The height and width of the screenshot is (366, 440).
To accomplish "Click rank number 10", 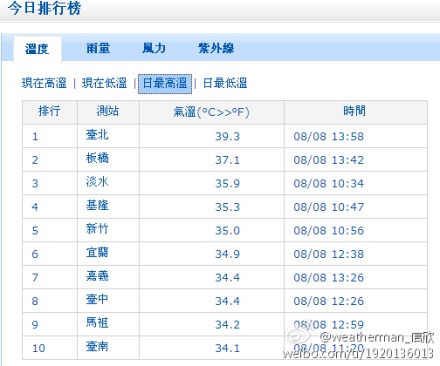I will tap(39, 348).
